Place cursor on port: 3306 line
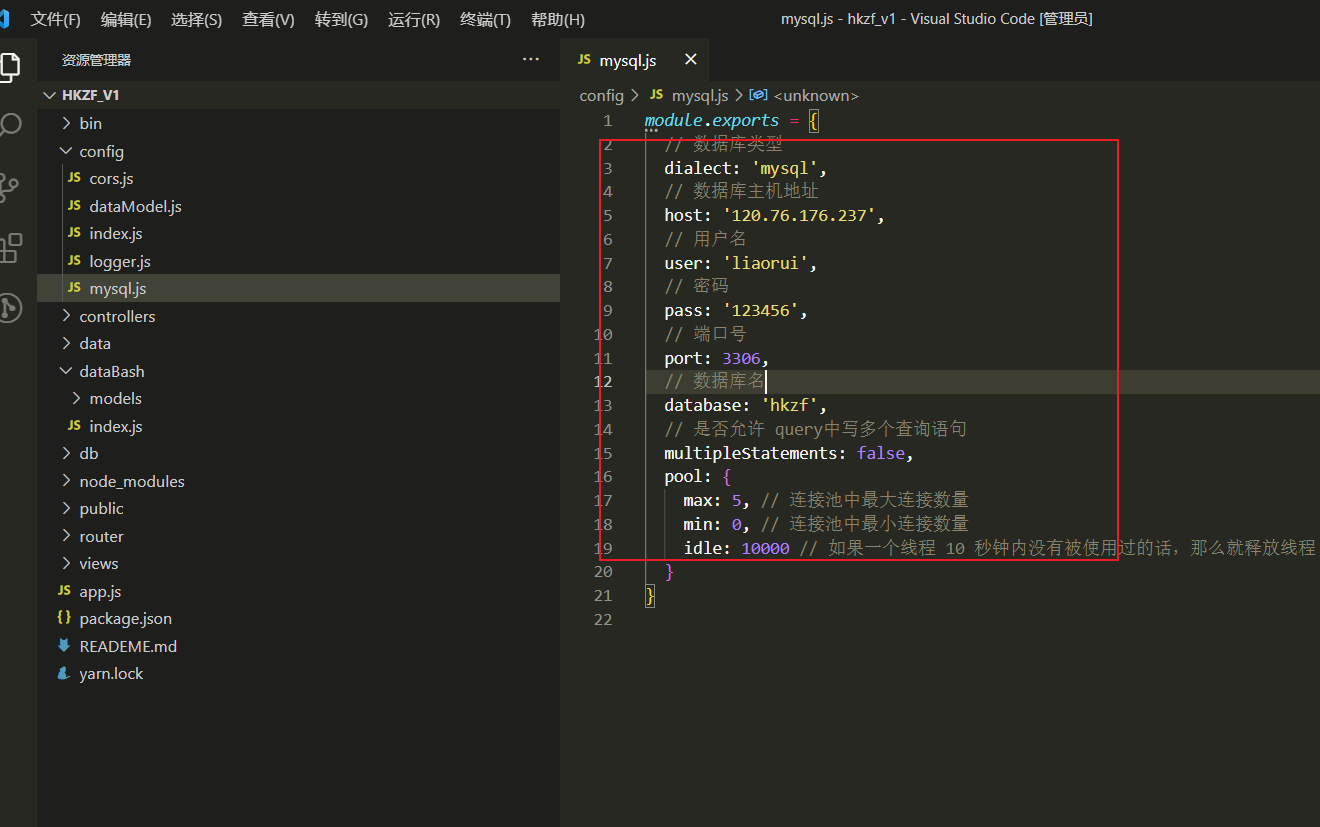Screen dimensions: 1320x827 pyautogui.click(x=717, y=358)
